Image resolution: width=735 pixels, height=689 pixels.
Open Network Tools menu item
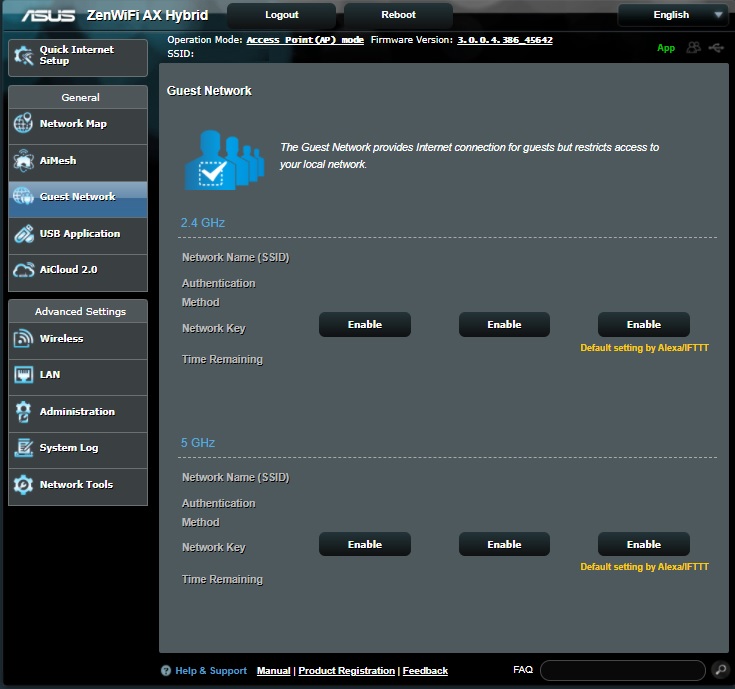tap(78, 485)
